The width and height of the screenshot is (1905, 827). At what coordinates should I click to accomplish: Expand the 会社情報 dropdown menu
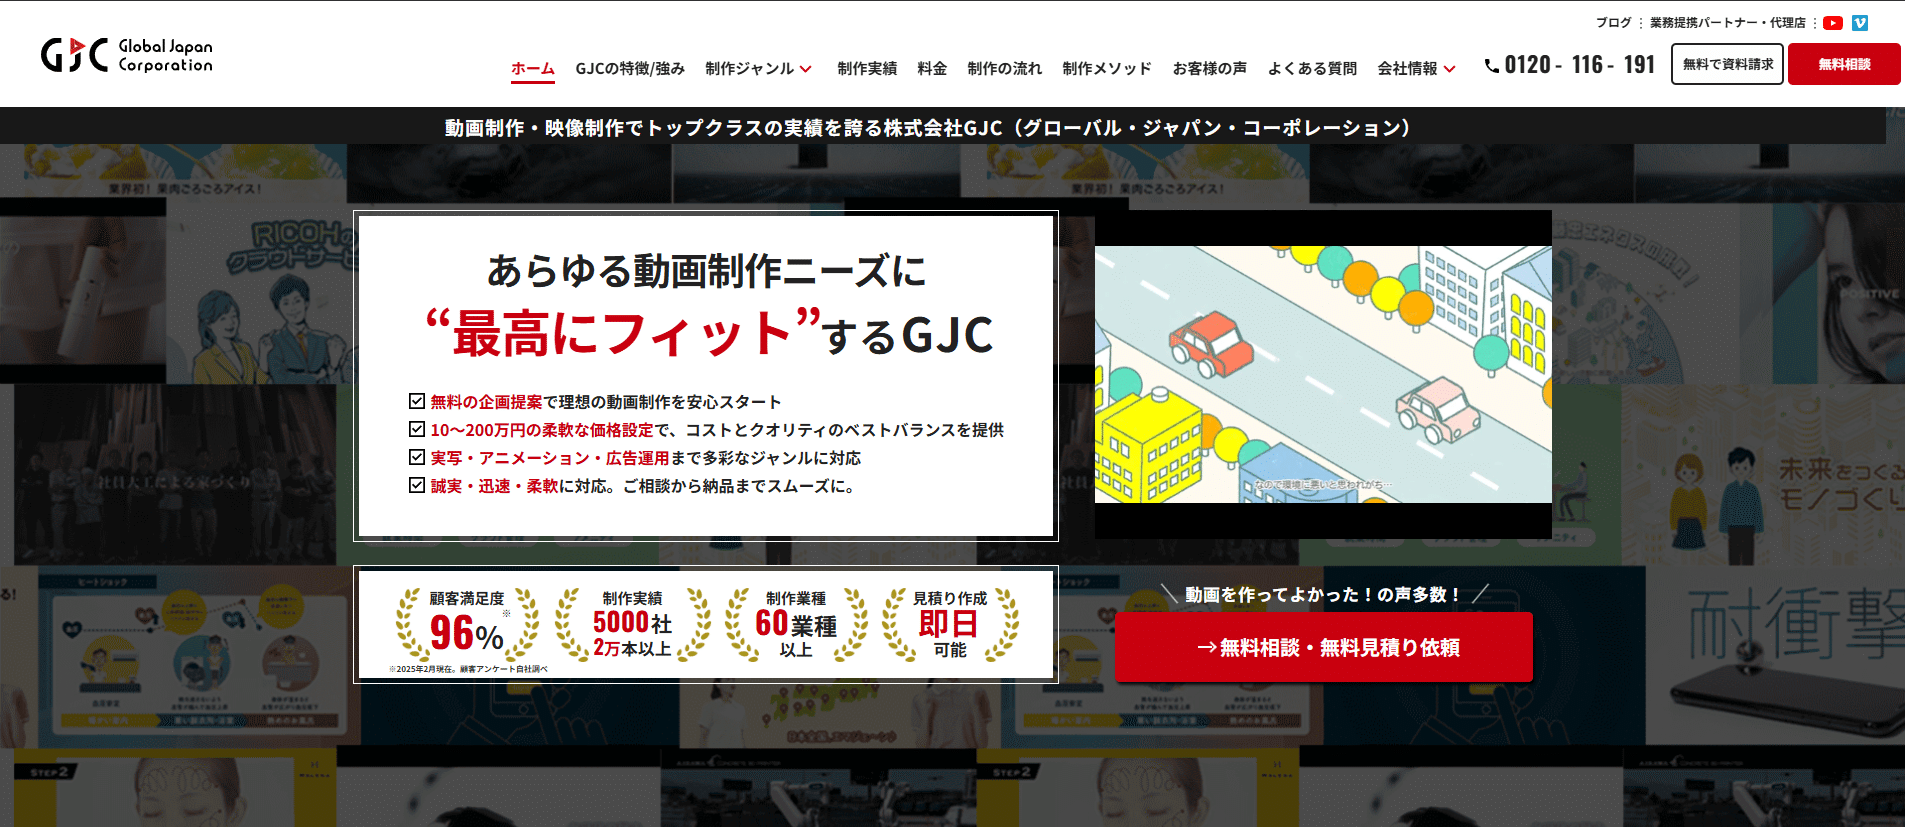click(x=1407, y=68)
